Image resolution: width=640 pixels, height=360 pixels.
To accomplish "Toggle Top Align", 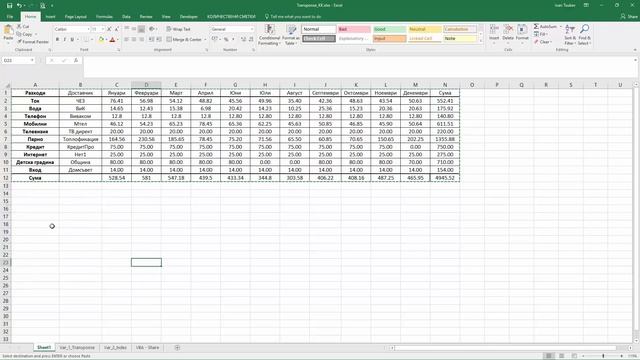I will [x=127, y=29].
